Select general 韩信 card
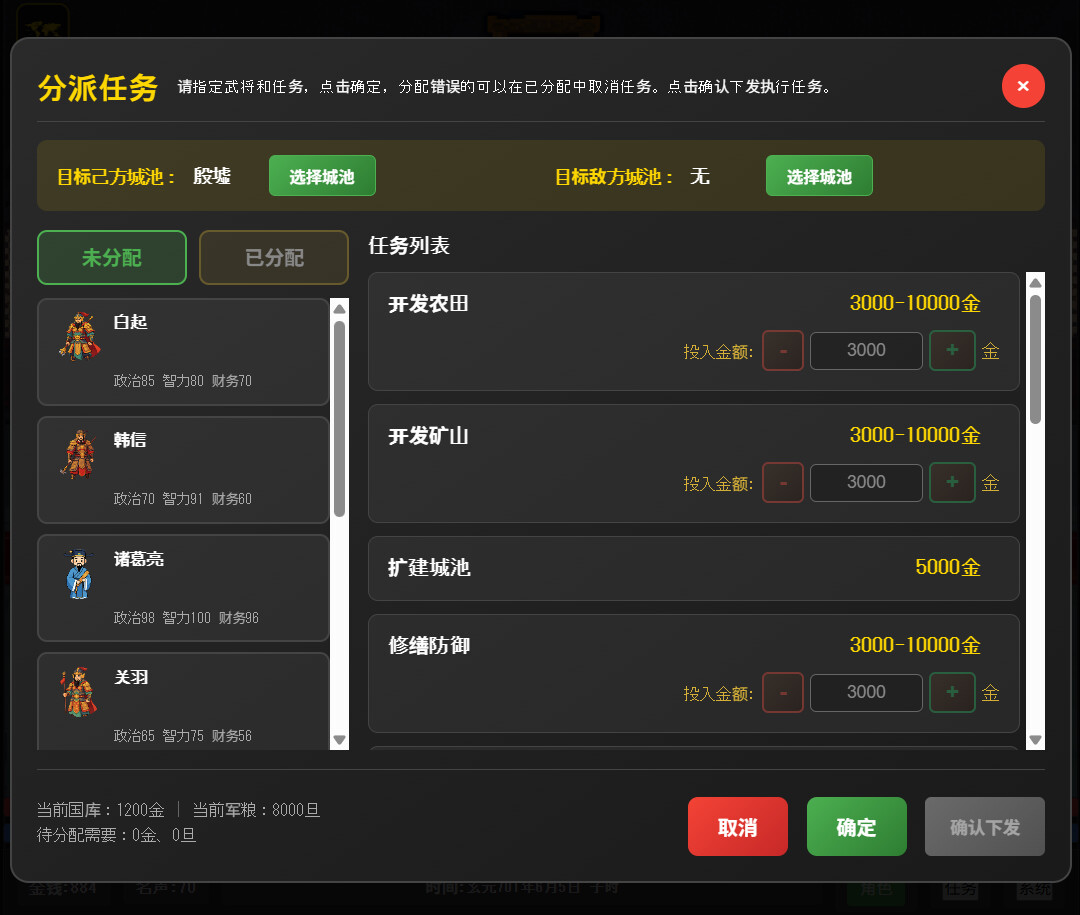The image size is (1080, 915). pyautogui.click(x=183, y=470)
